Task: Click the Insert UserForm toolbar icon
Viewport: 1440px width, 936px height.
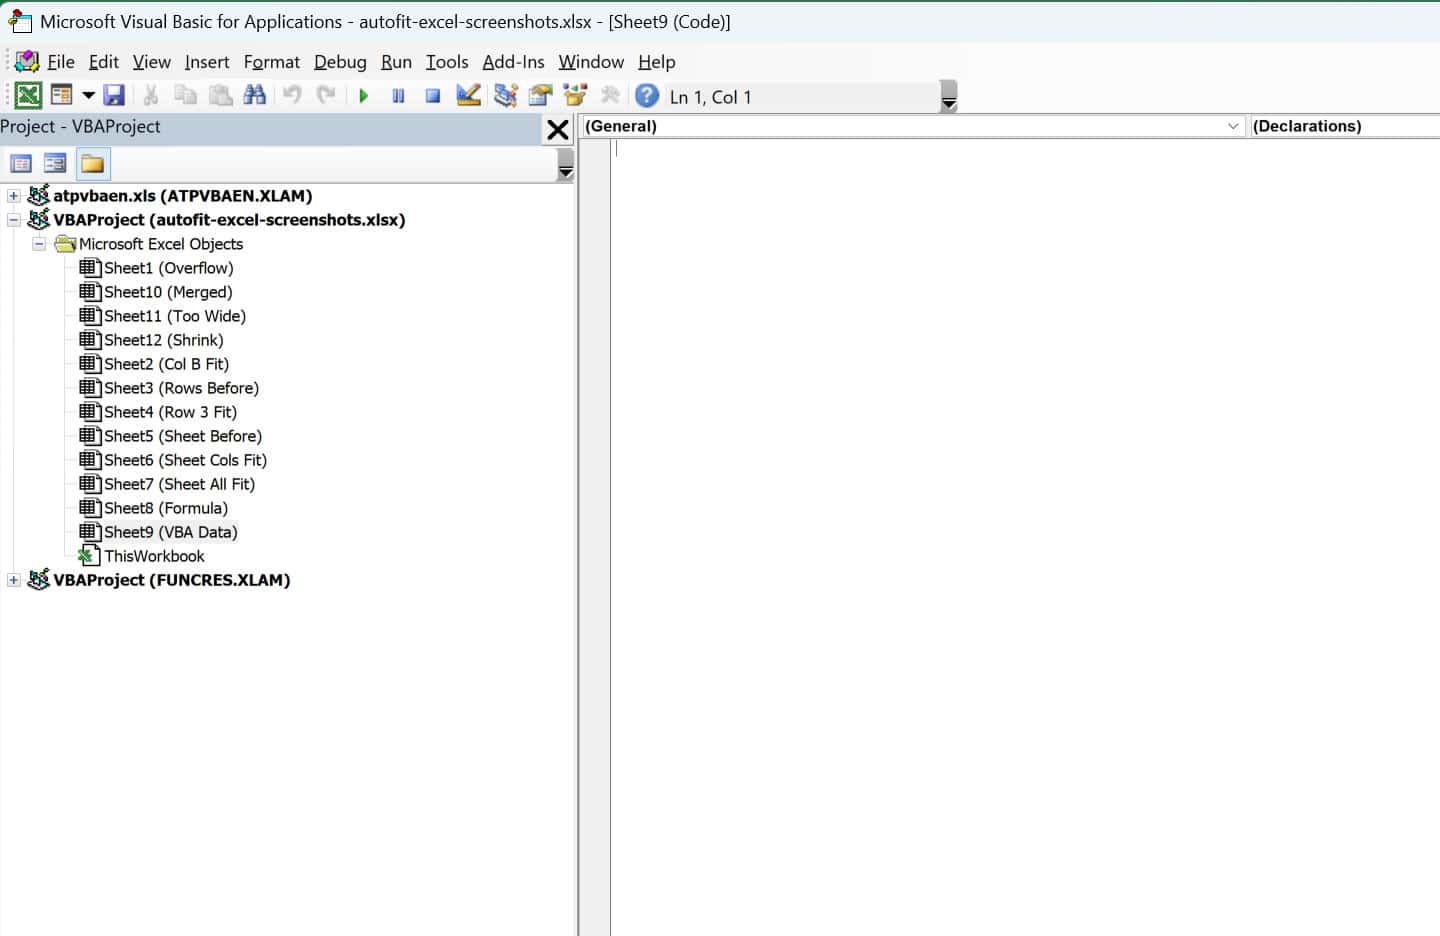Action: pyautogui.click(x=62, y=96)
